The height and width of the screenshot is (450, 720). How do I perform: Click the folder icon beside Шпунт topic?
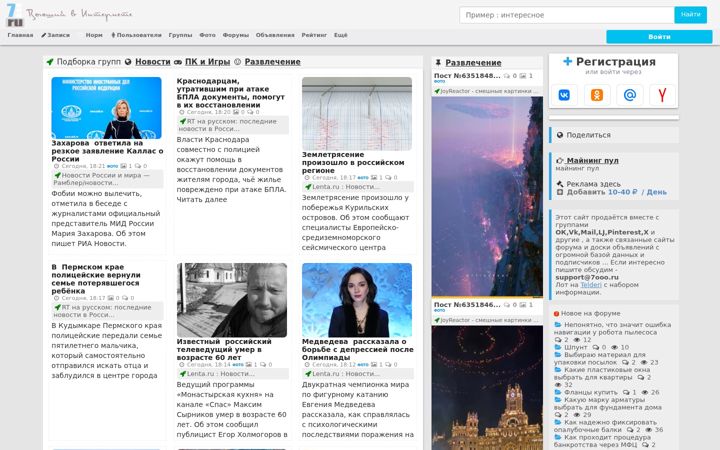[x=558, y=347]
